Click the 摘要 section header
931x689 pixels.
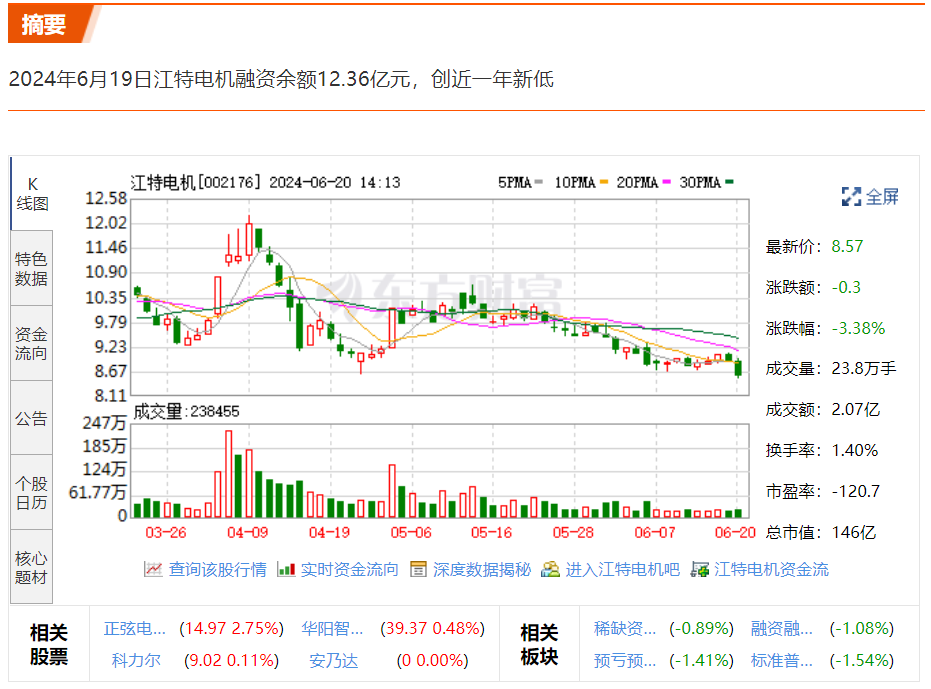coord(43,24)
